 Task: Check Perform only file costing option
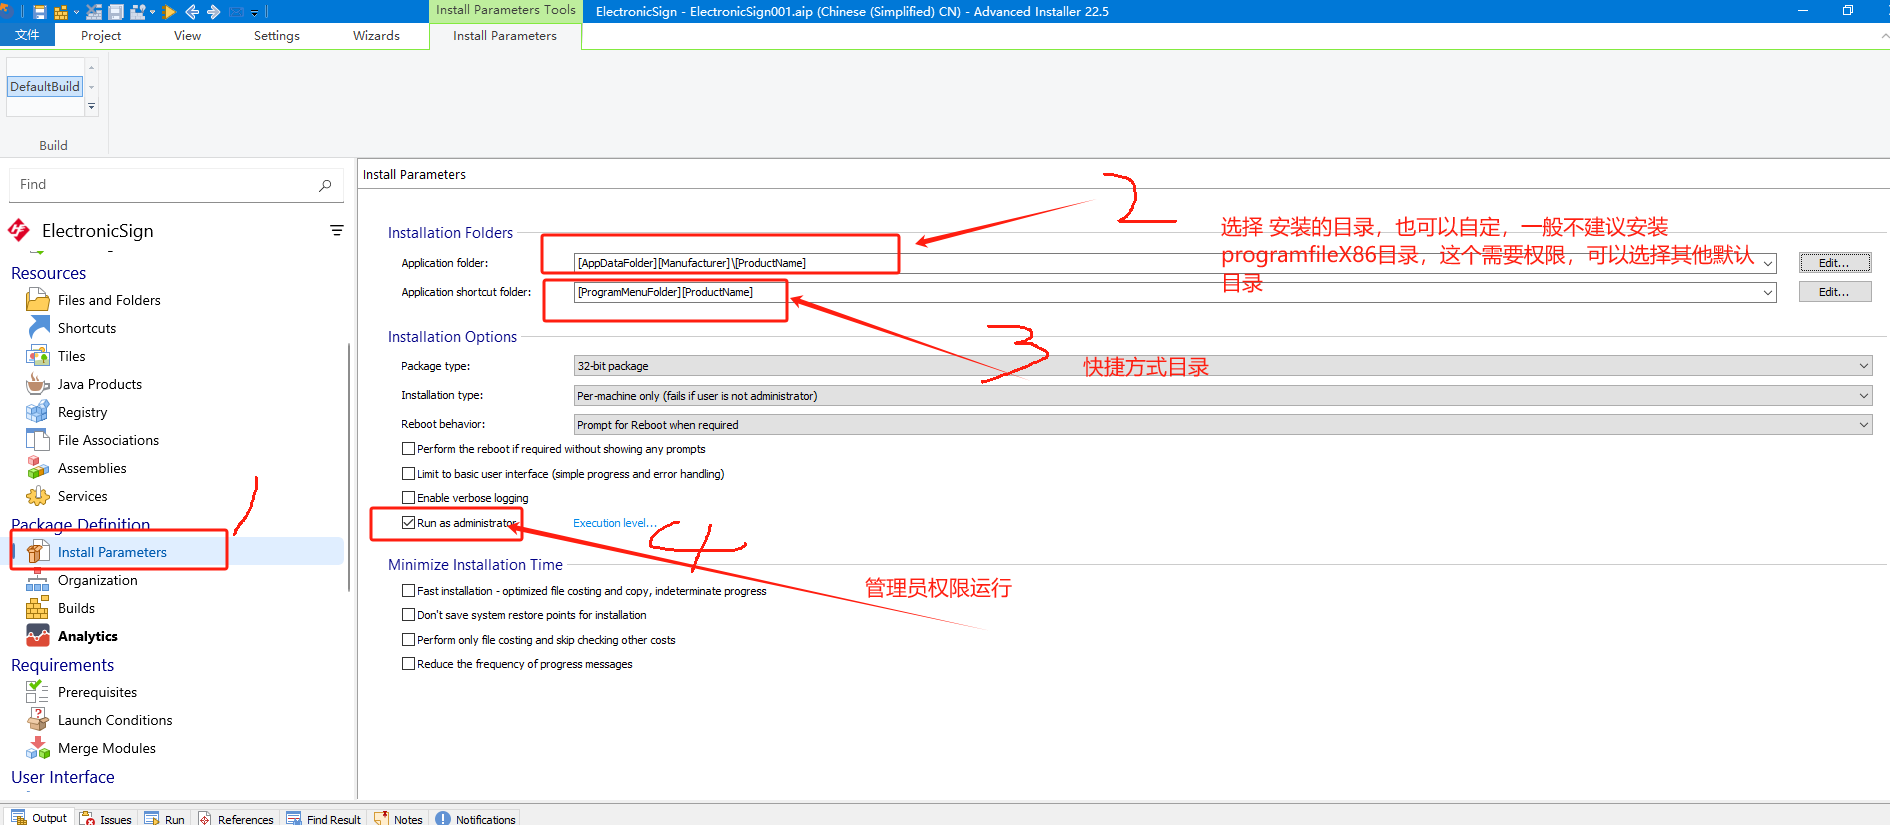pos(408,640)
